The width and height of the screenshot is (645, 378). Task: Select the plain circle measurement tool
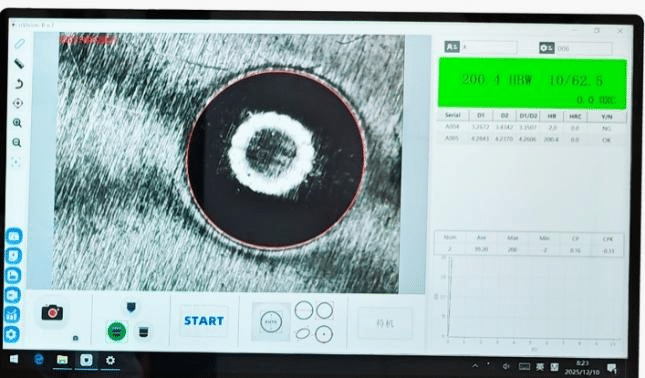pyautogui.click(x=325, y=311)
